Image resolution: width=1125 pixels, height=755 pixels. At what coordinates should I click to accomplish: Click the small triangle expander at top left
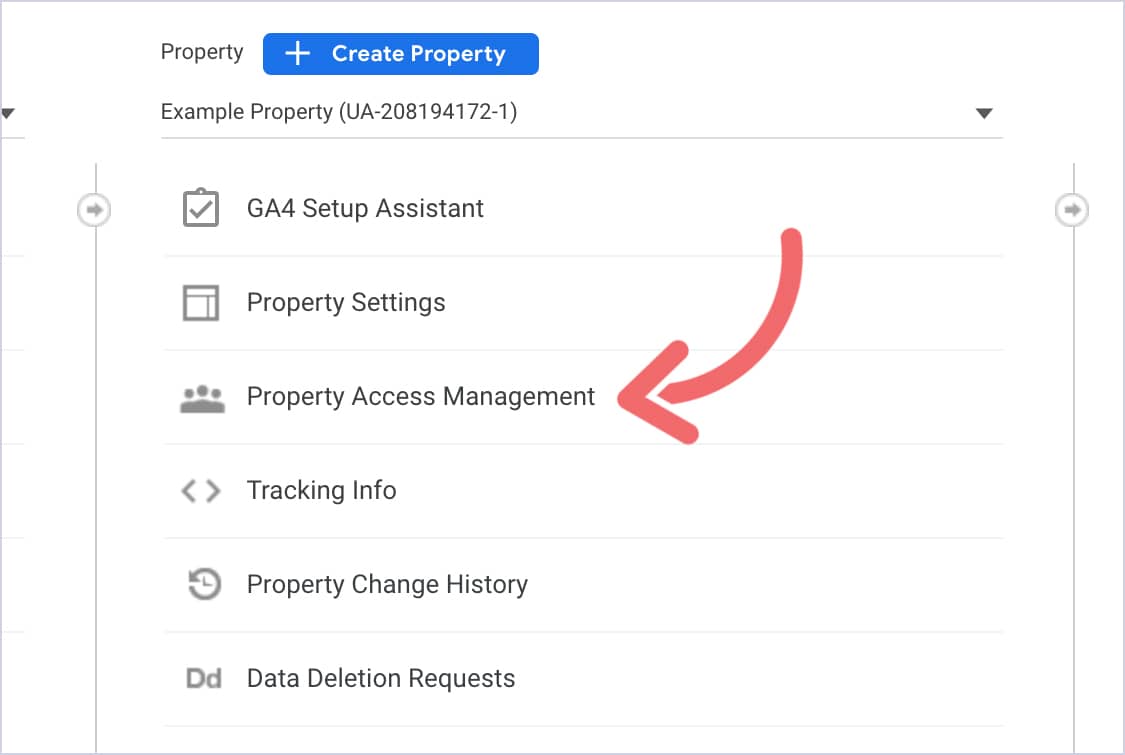[x=8, y=113]
